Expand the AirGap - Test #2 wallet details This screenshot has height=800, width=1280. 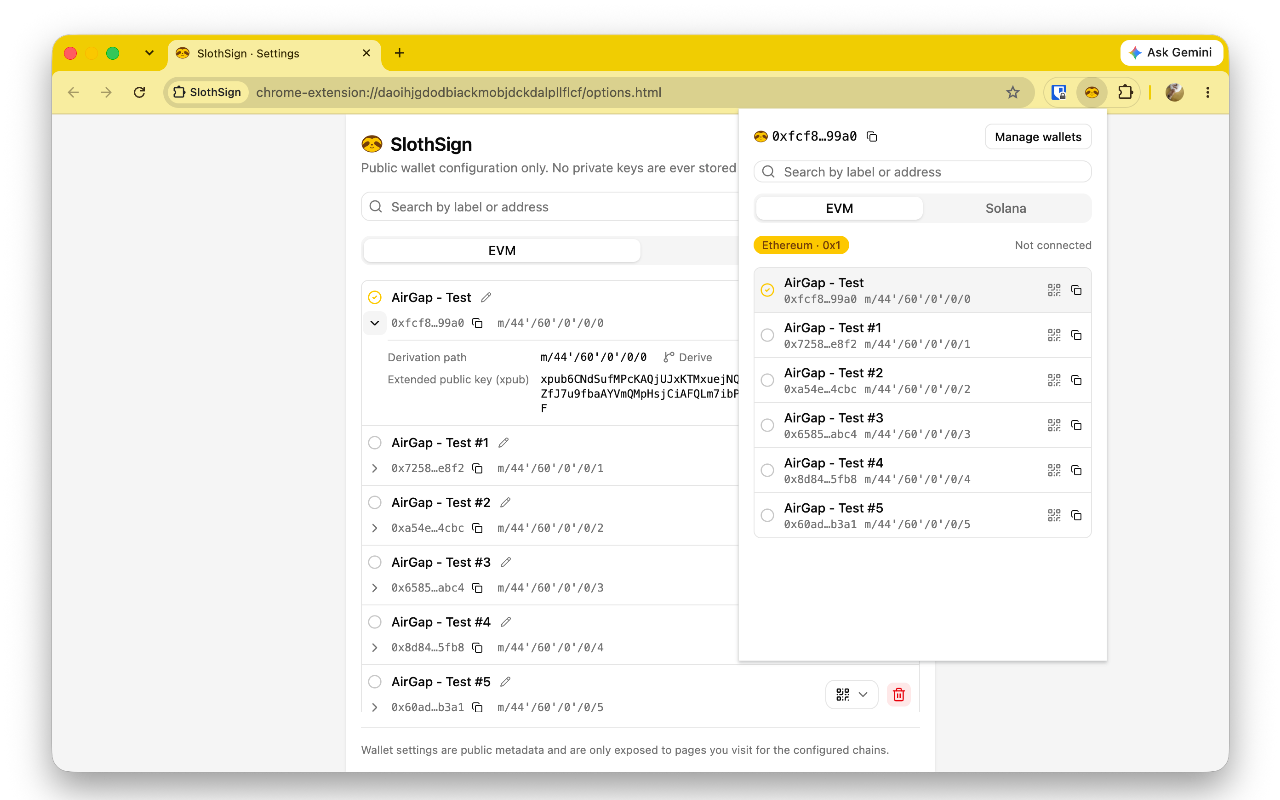pyautogui.click(x=375, y=528)
